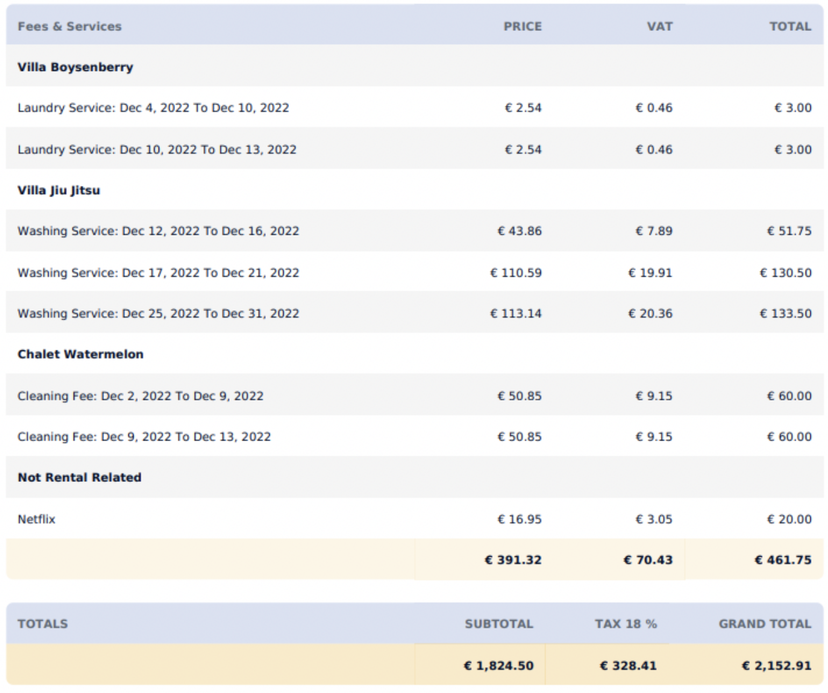Select the € 461.75 total amount

point(783,560)
